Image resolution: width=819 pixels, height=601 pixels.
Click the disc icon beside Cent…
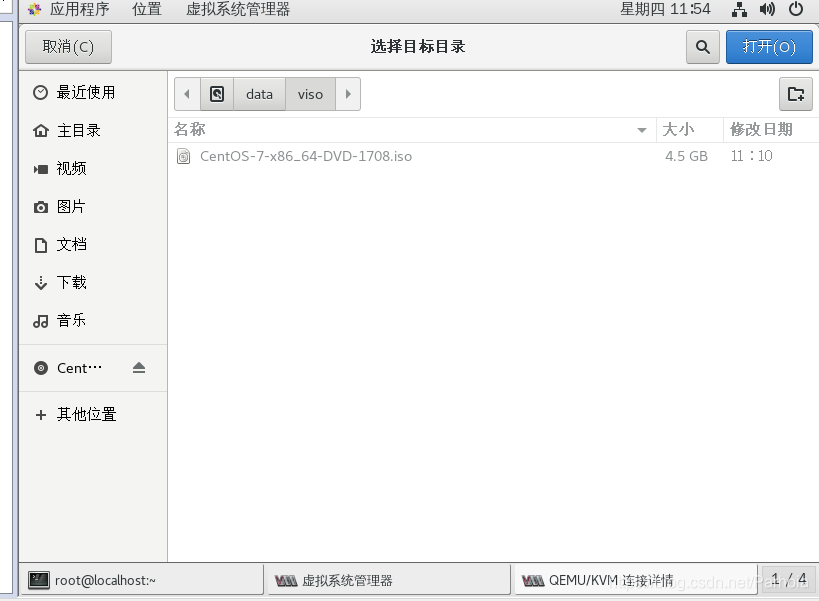coord(41,368)
